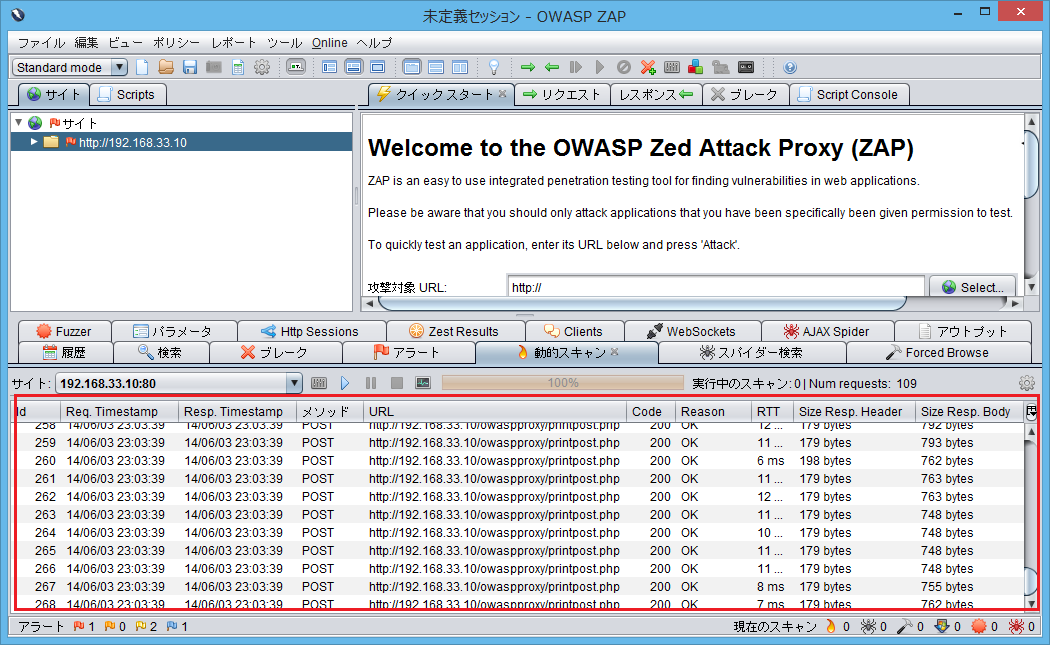
Task: Click the Forced User Mode icon
Action: click(x=721, y=67)
